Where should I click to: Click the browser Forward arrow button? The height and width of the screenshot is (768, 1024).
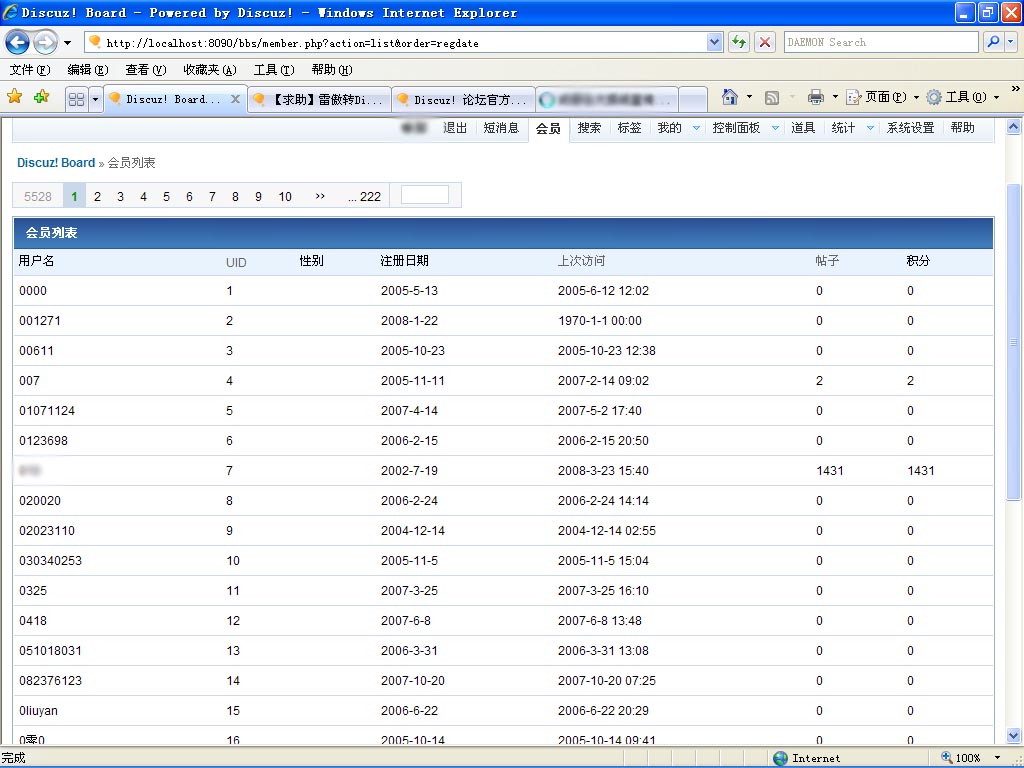(45, 43)
